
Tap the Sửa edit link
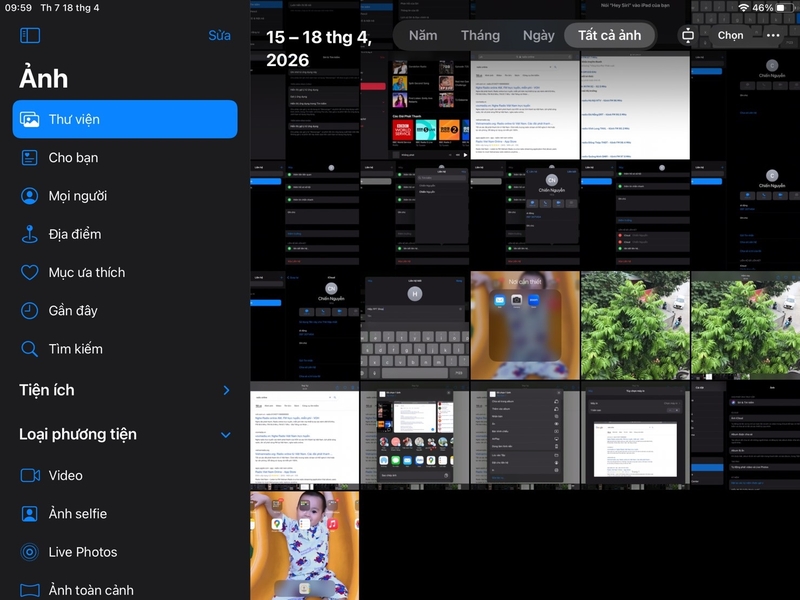(219, 35)
